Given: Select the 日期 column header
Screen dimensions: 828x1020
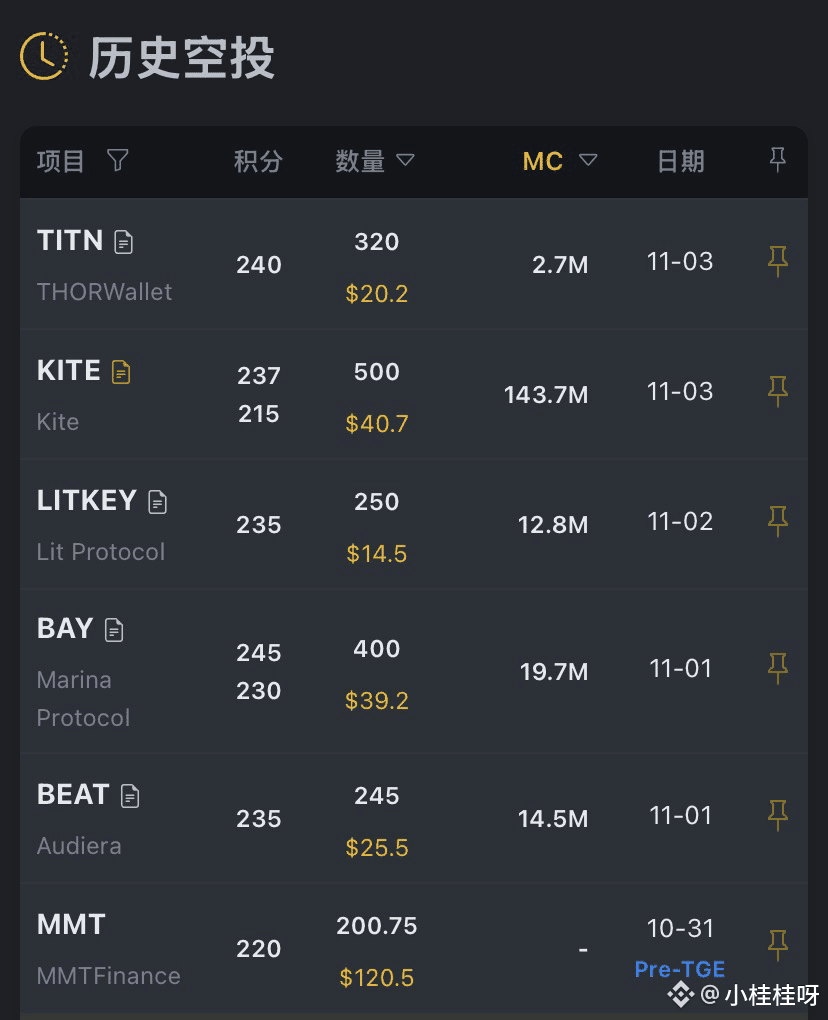Looking at the screenshot, I should [680, 161].
